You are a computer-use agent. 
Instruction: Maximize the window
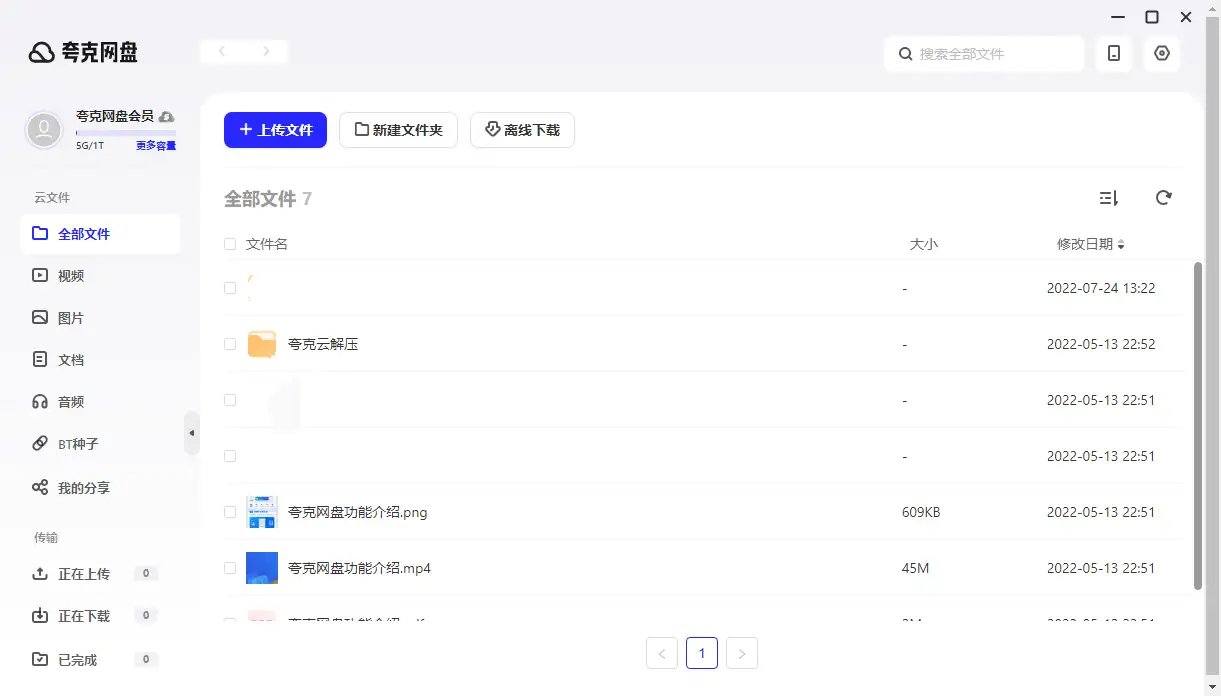pyautogui.click(x=1152, y=17)
